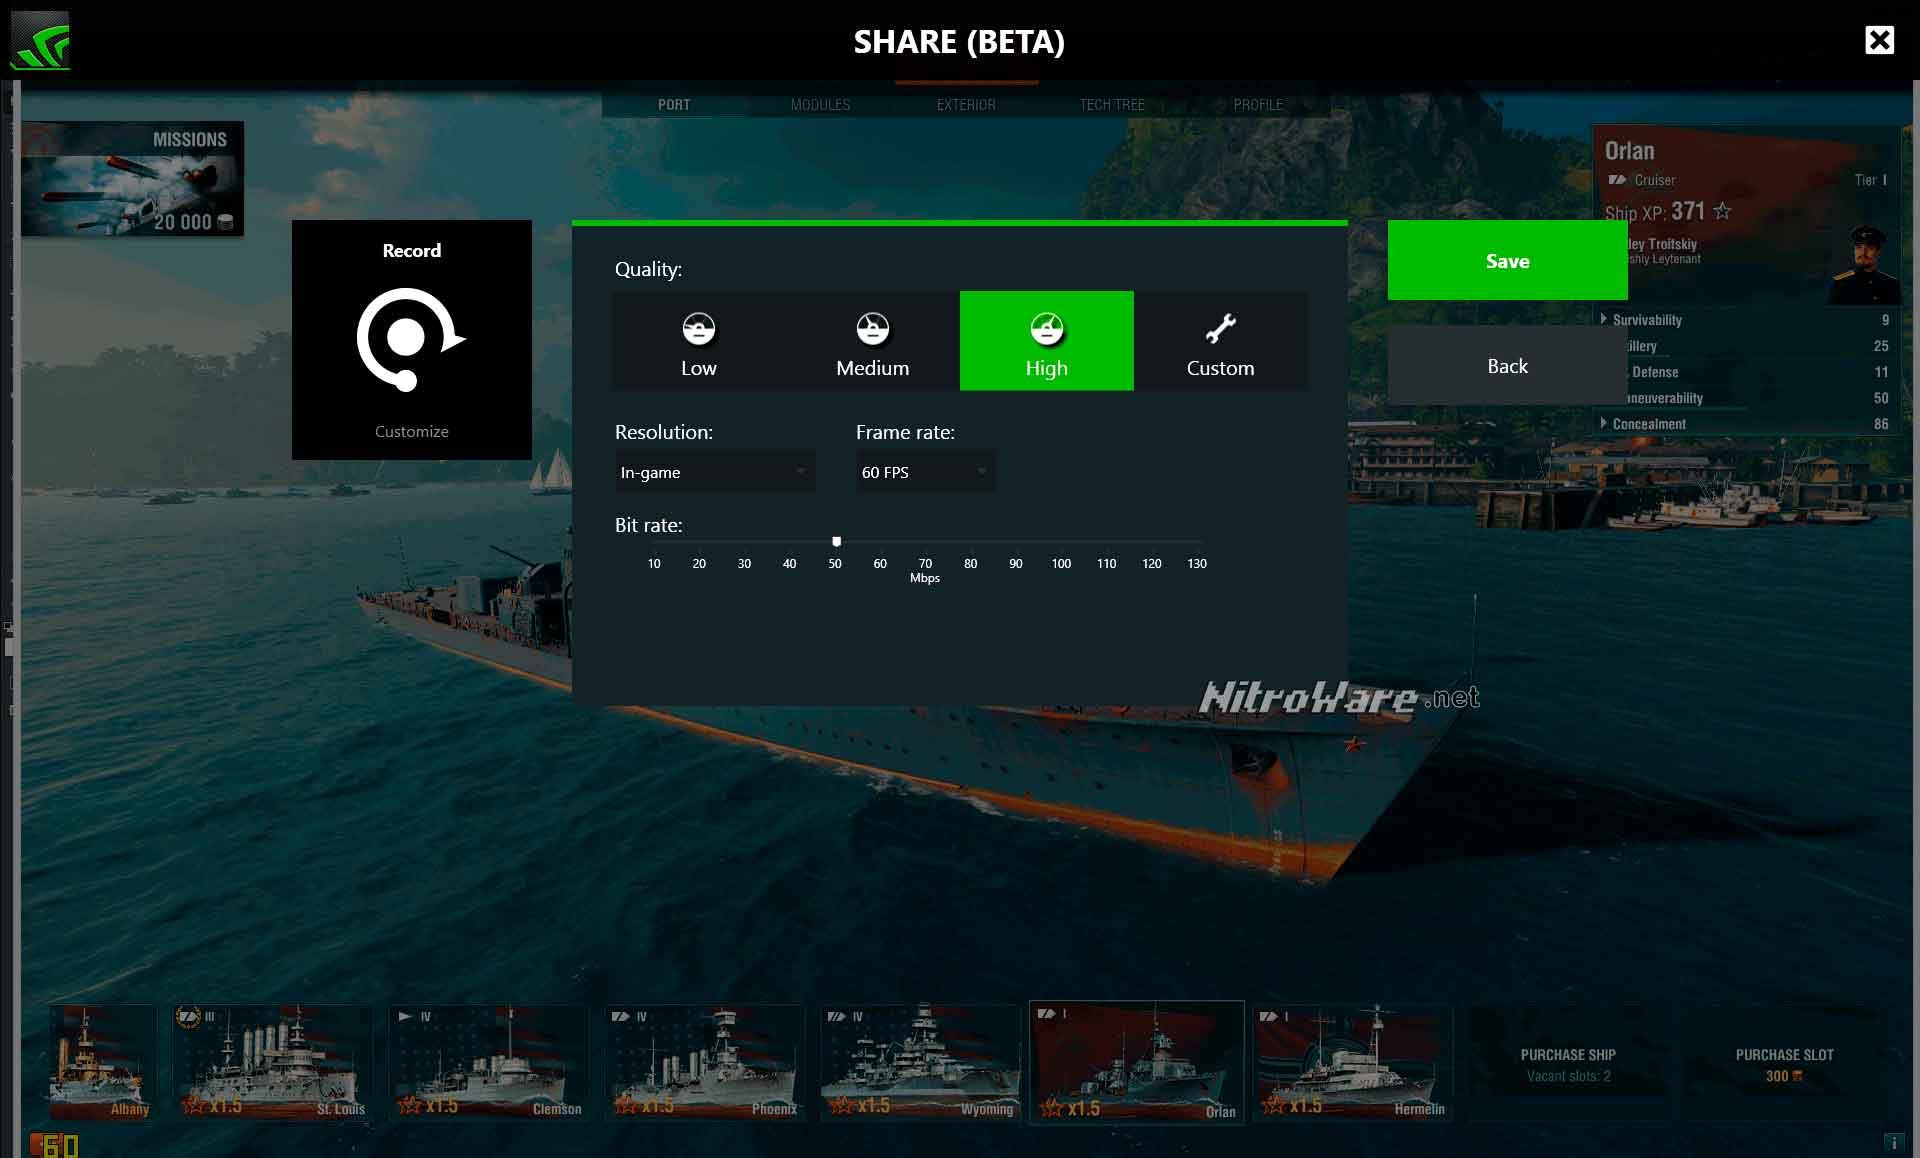Select the Albany ship card

pyautogui.click(x=103, y=1062)
